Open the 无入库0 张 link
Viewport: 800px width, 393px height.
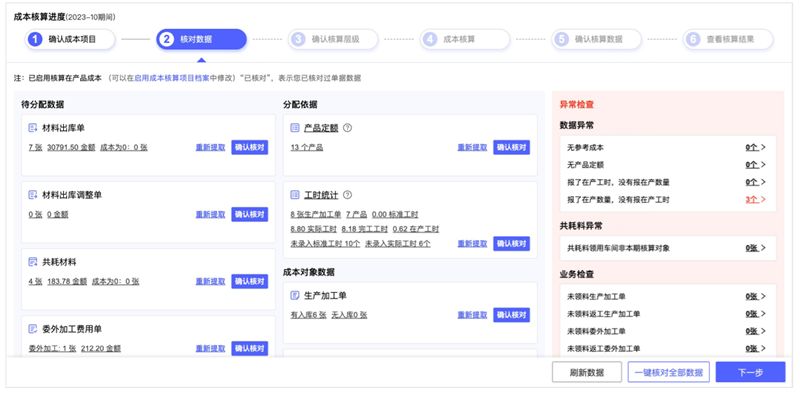point(349,315)
